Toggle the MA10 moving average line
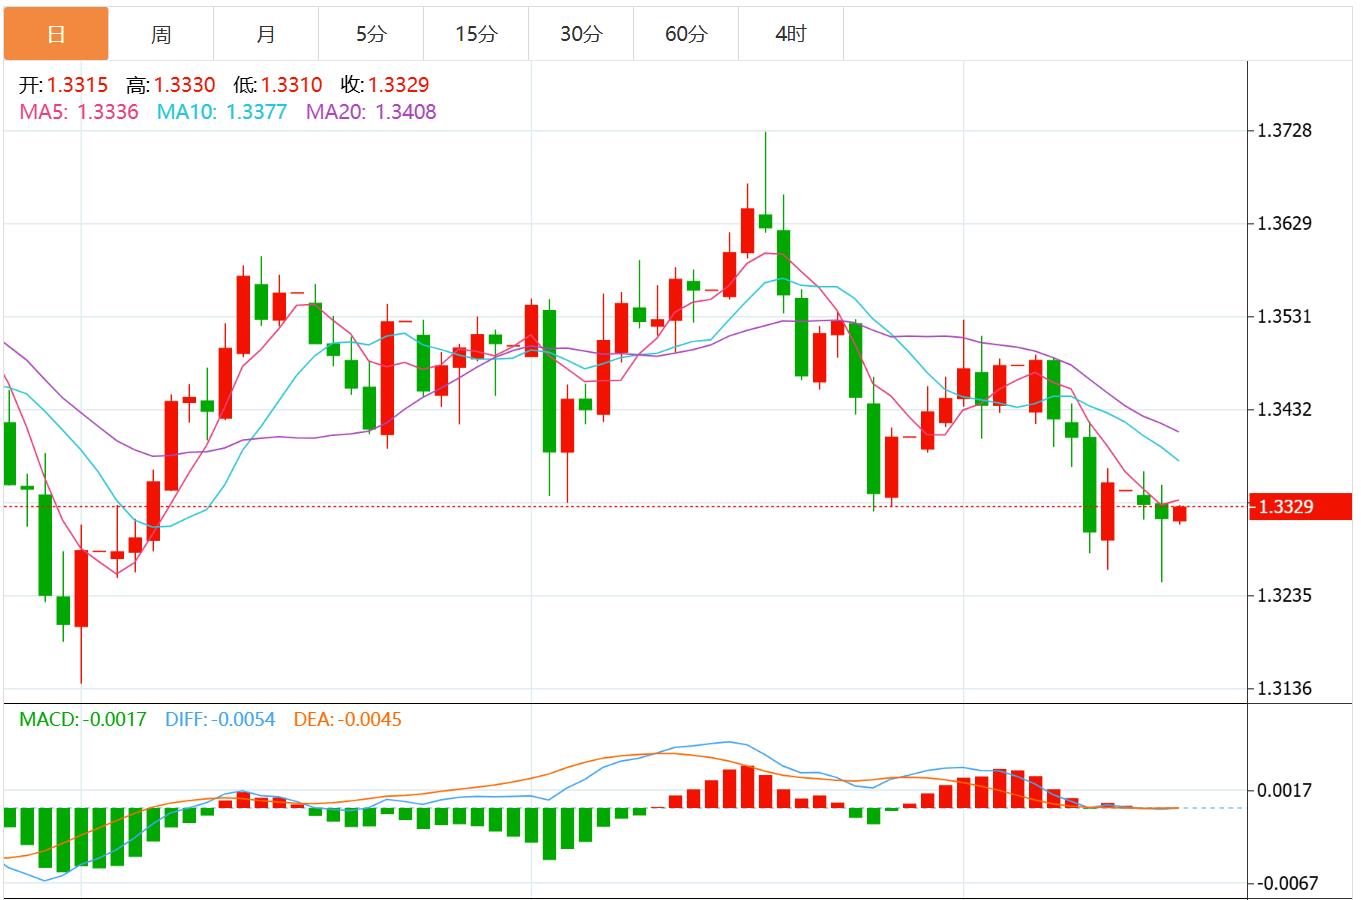Image resolution: width=1361 pixels, height=900 pixels. point(190,113)
